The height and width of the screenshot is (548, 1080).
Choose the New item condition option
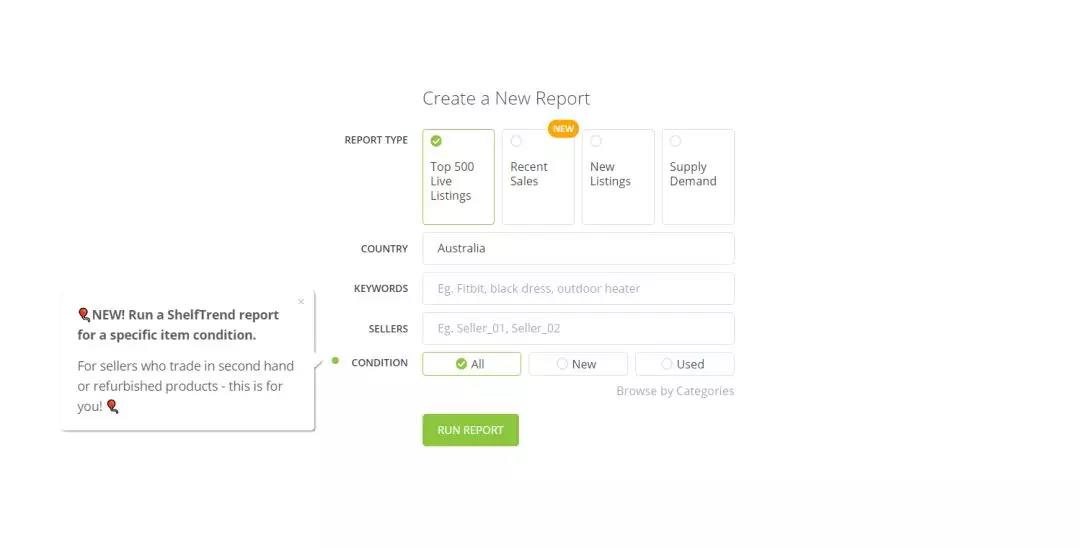point(578,364)
